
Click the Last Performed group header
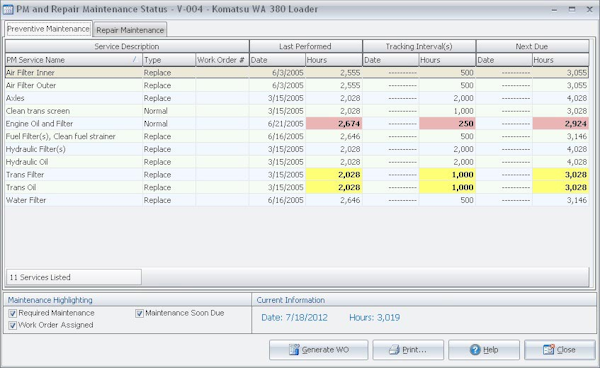[x=305, y=46]
